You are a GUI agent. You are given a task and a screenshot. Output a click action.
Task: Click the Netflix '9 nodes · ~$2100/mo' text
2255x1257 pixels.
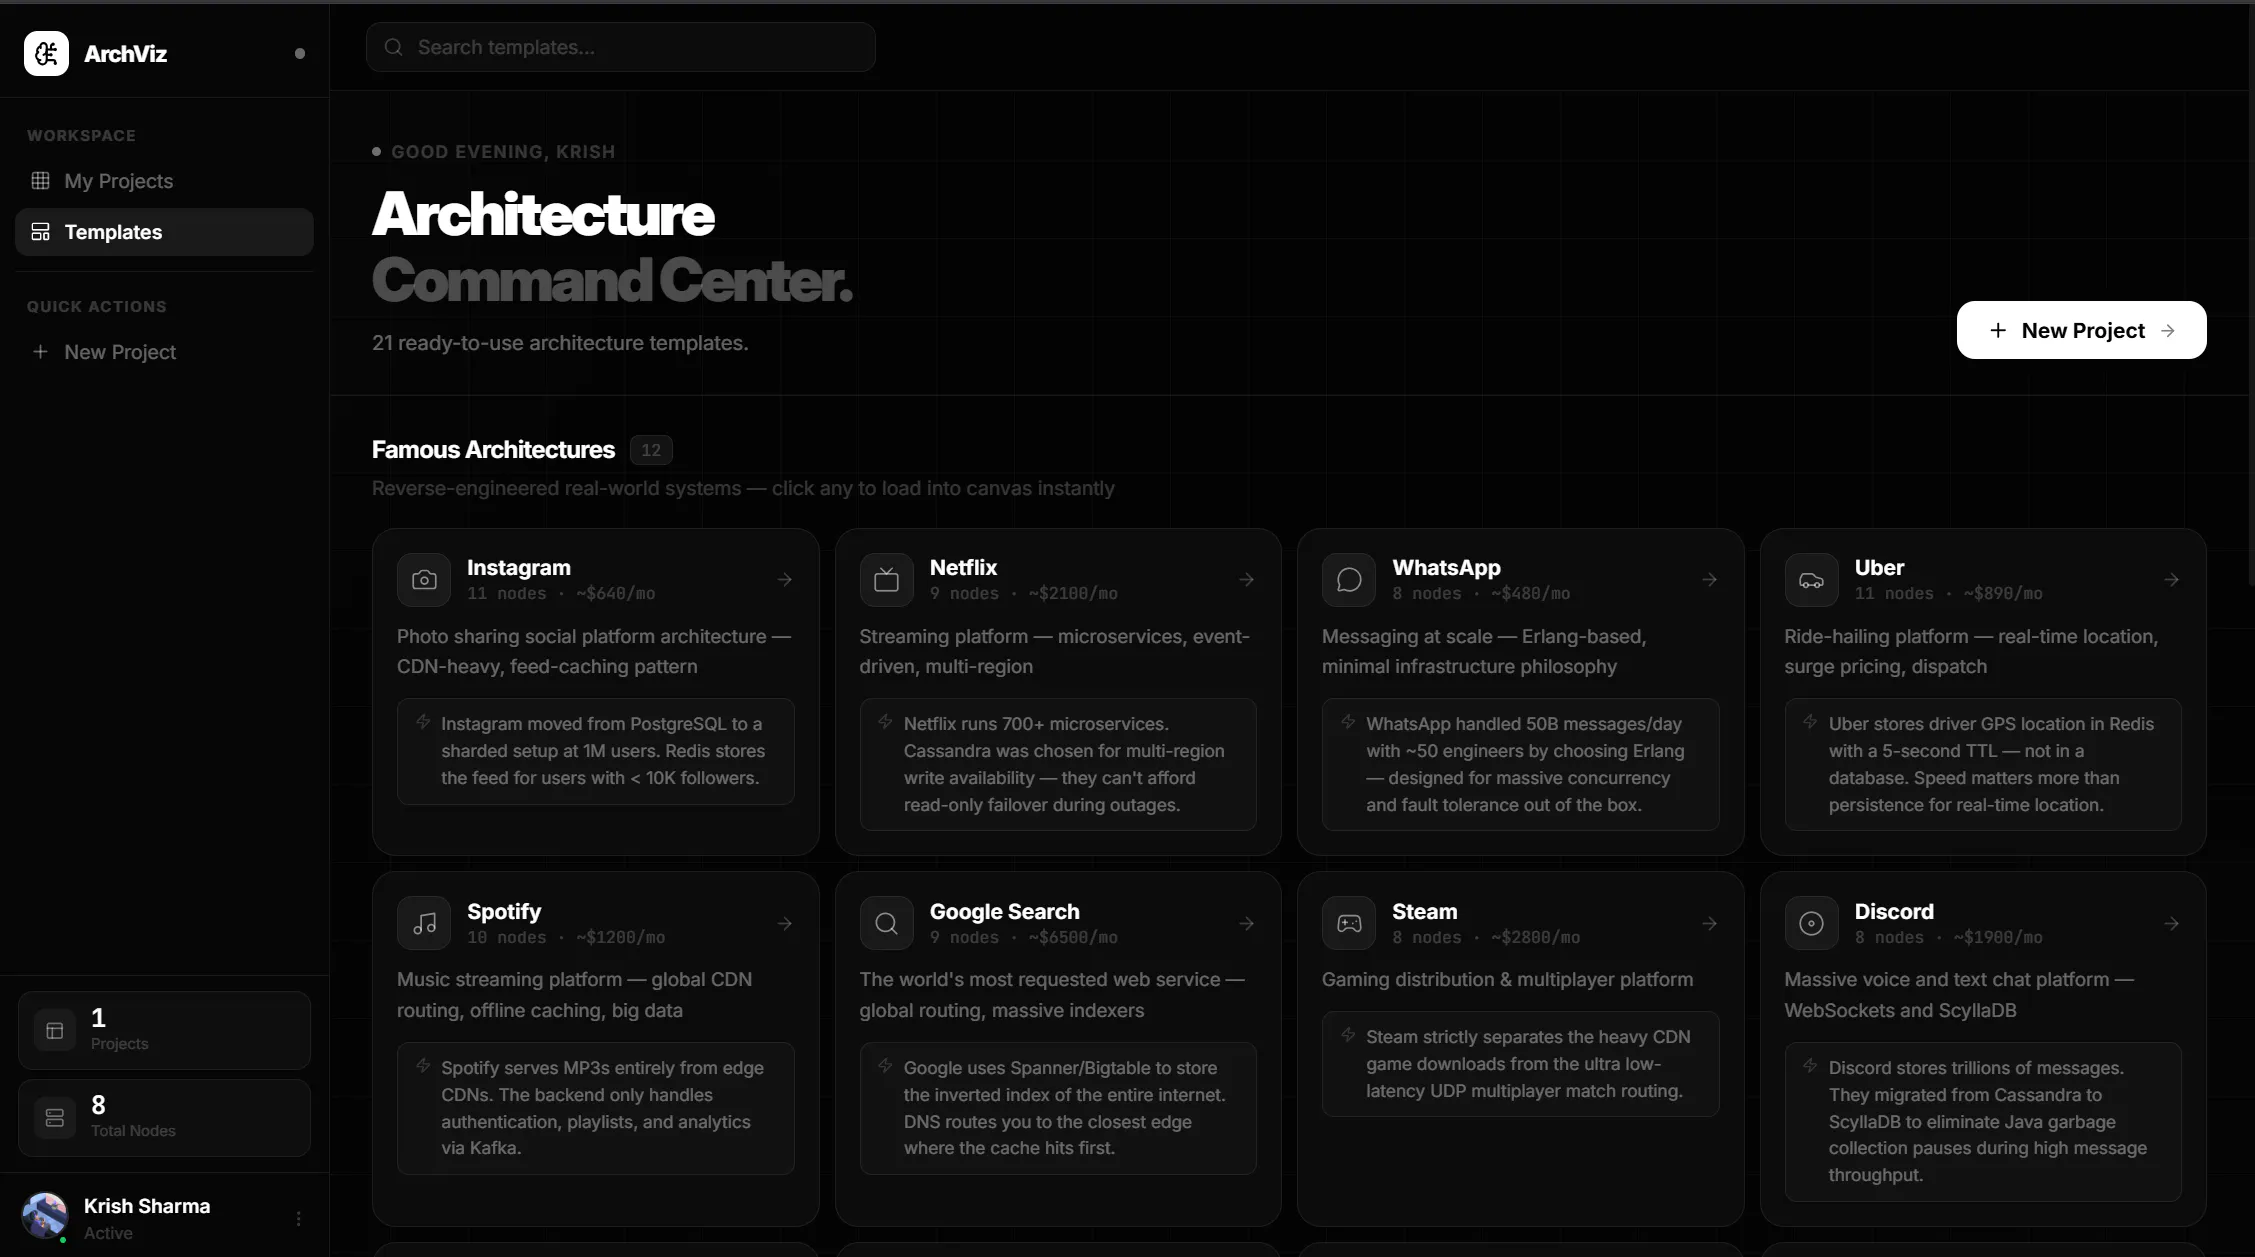(x=1024, y=594)
